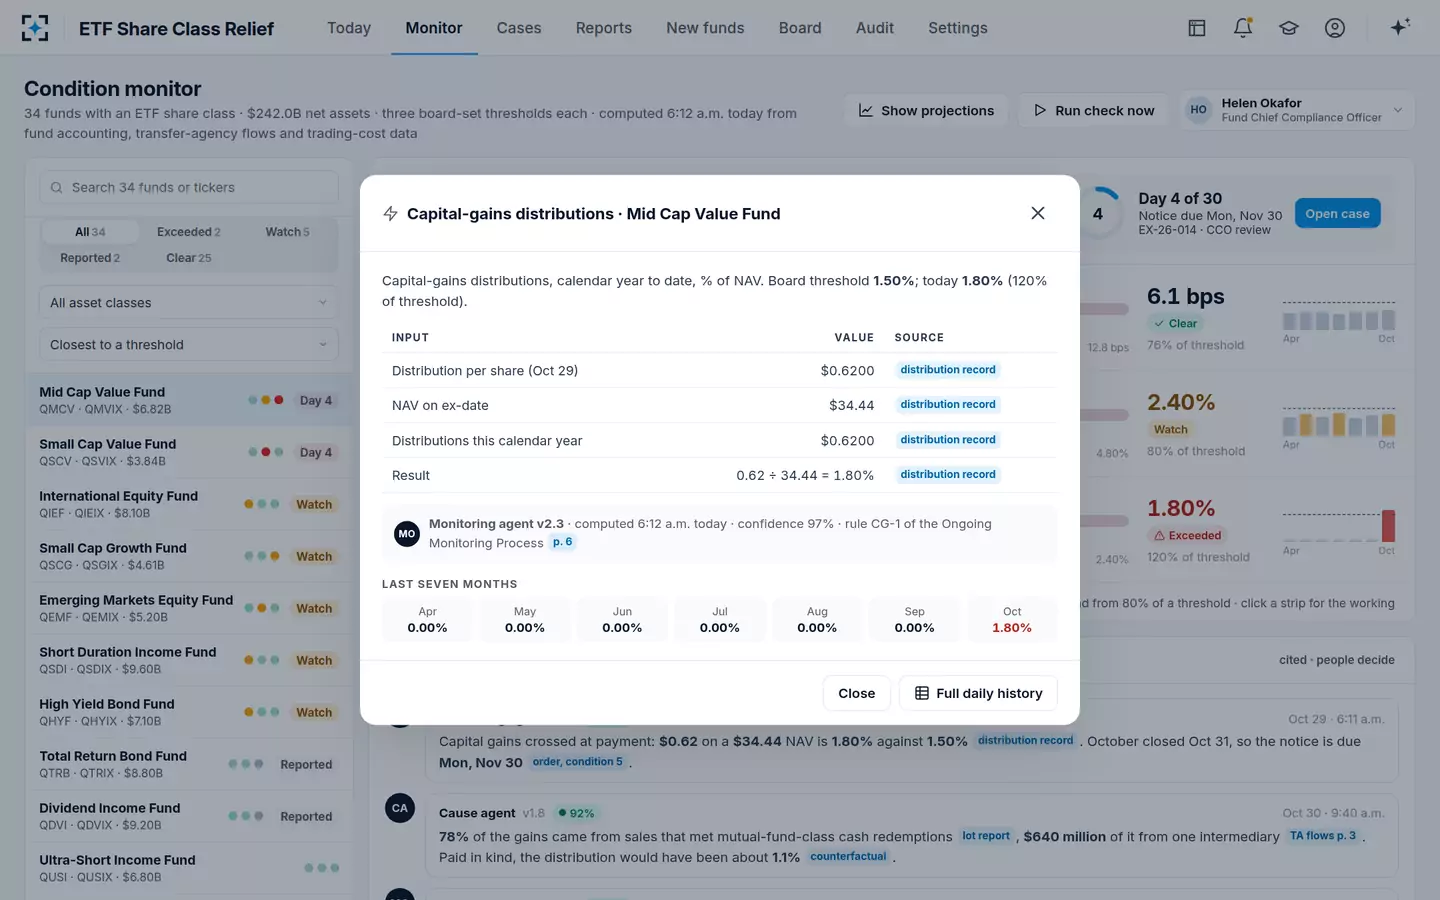Click the CA cause agent avatar
Screen dimensions: 1440x900
[400, 808]
